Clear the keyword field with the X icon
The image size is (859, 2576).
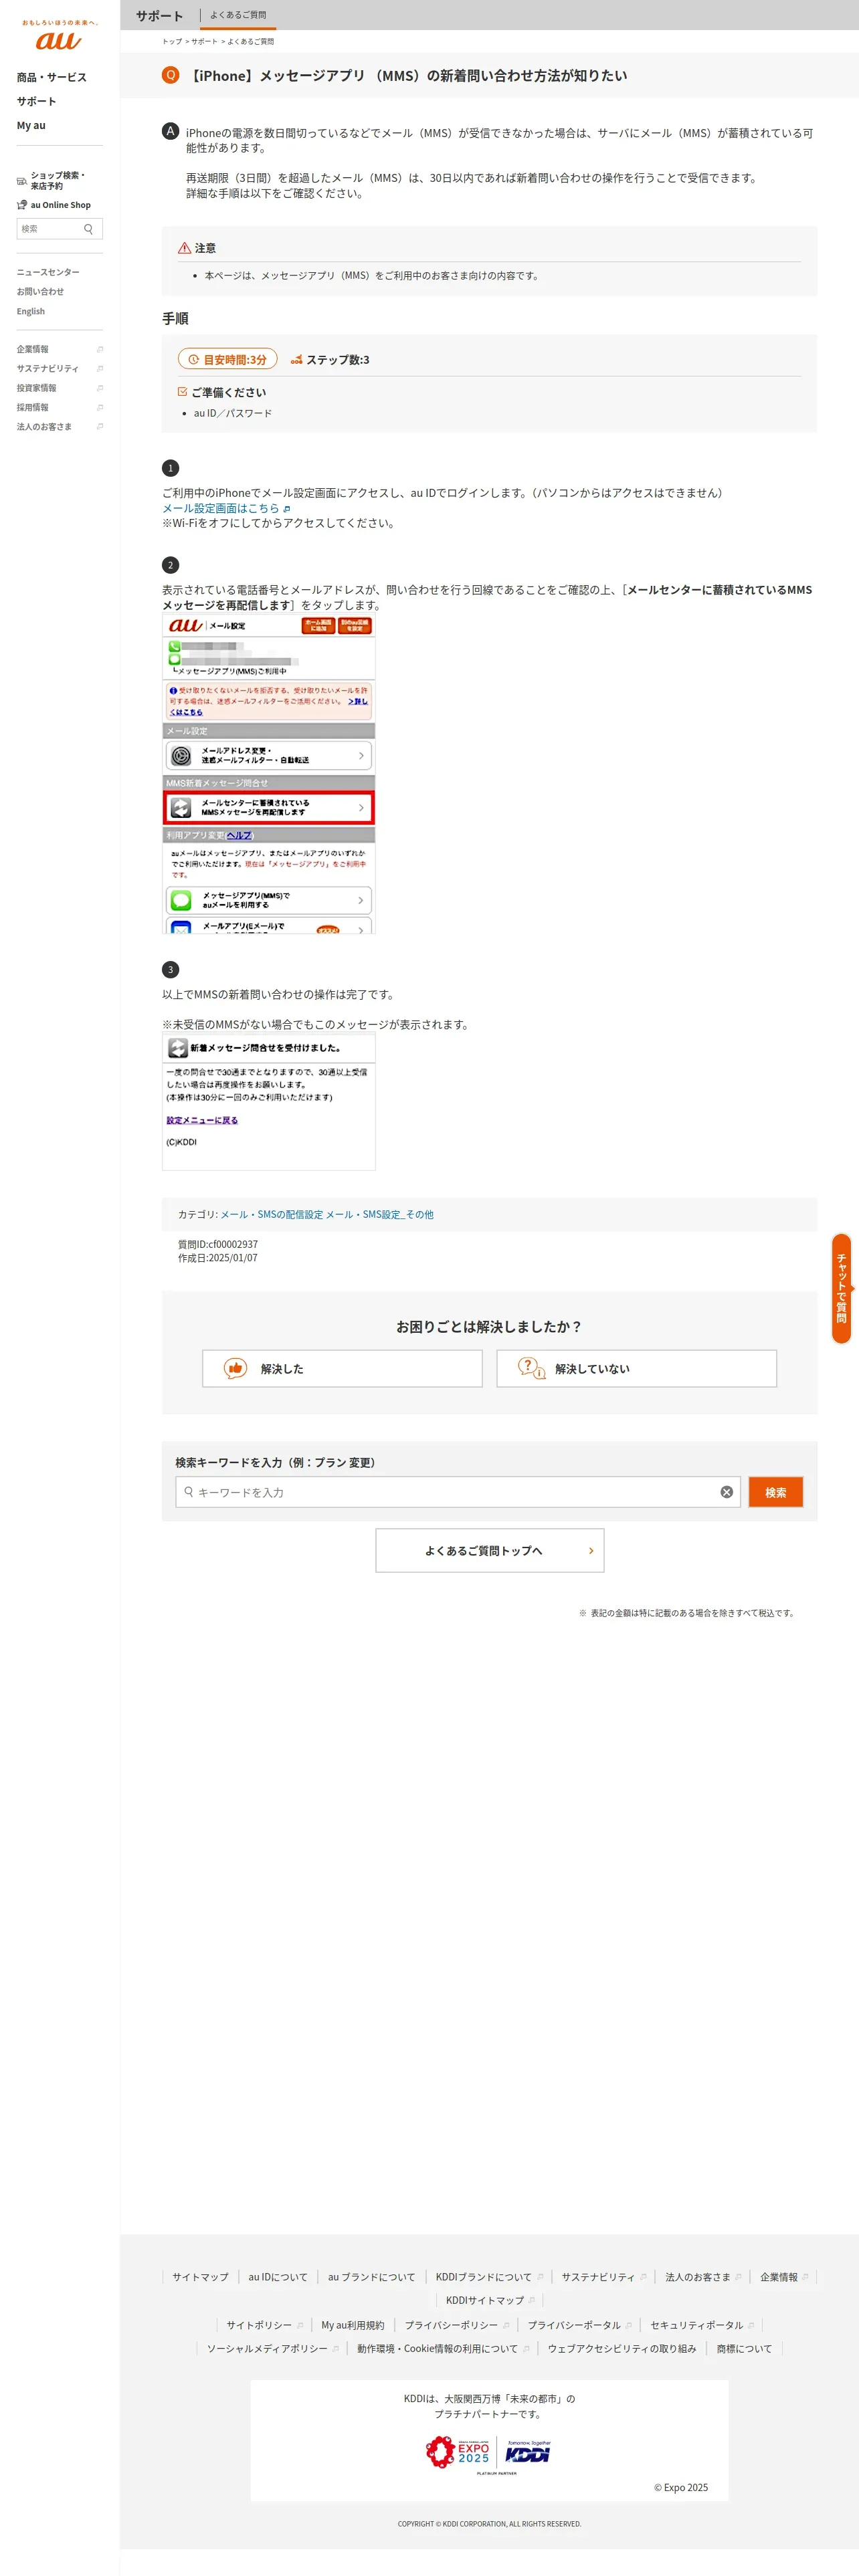coord(727,1492)
